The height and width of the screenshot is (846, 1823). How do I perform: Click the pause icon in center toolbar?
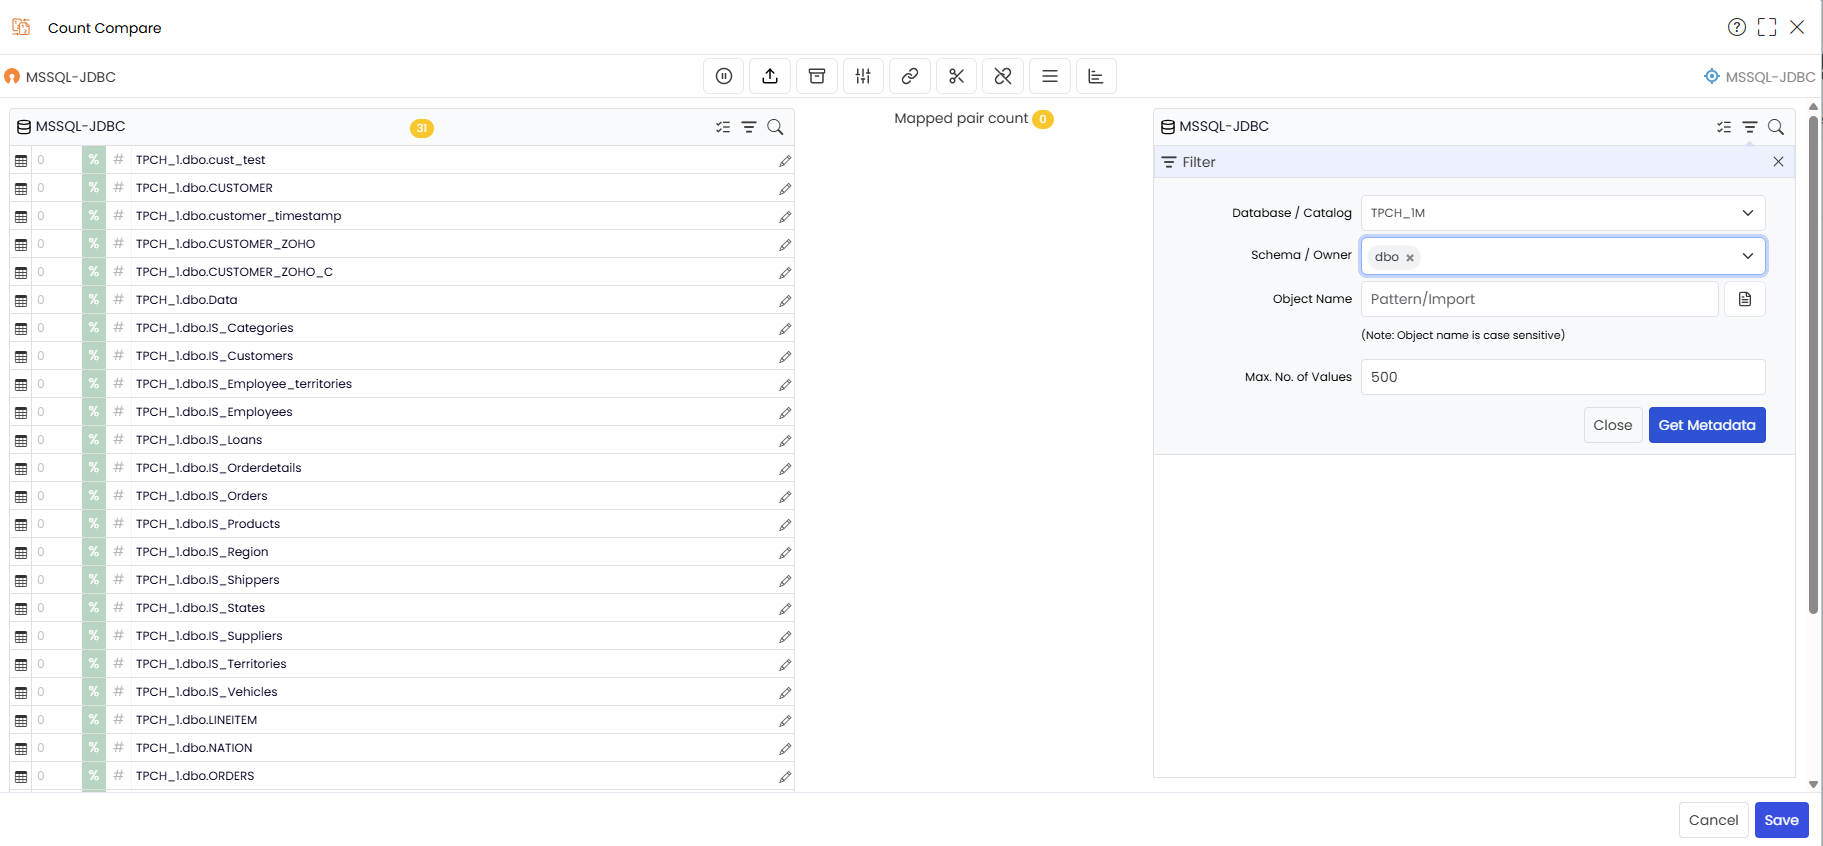click(724, 76)
